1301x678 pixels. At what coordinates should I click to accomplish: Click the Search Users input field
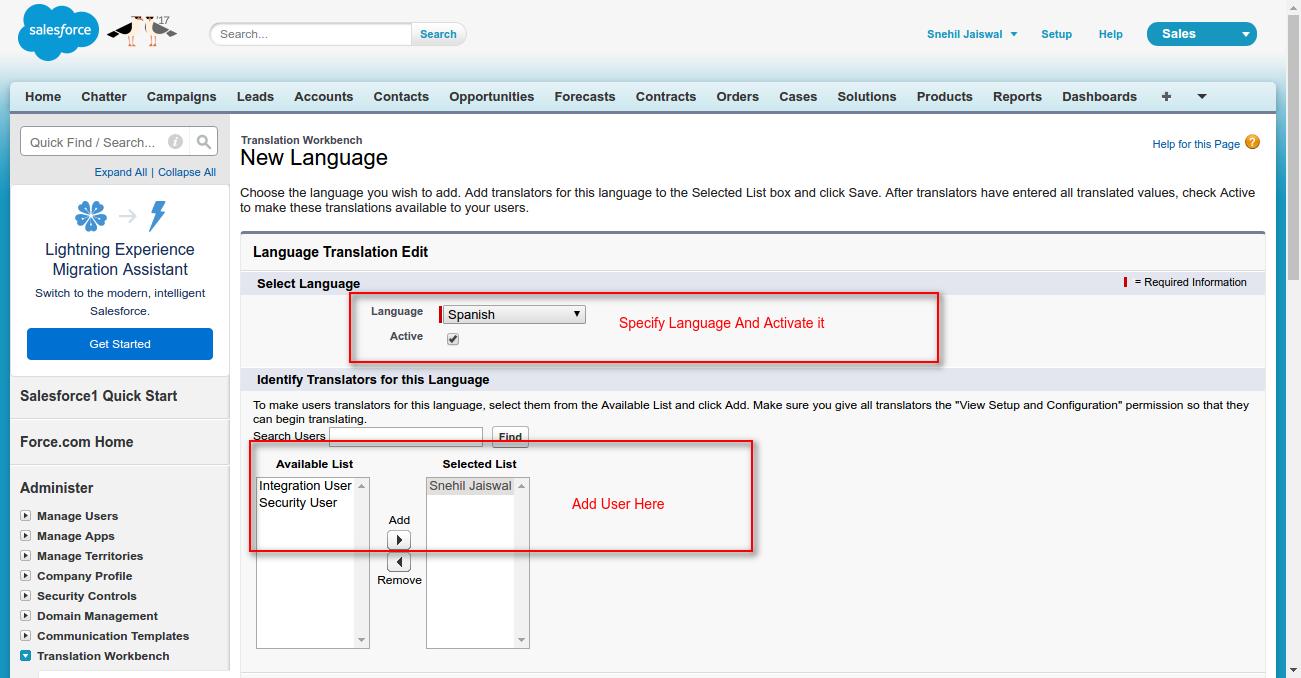coord(406,436)
